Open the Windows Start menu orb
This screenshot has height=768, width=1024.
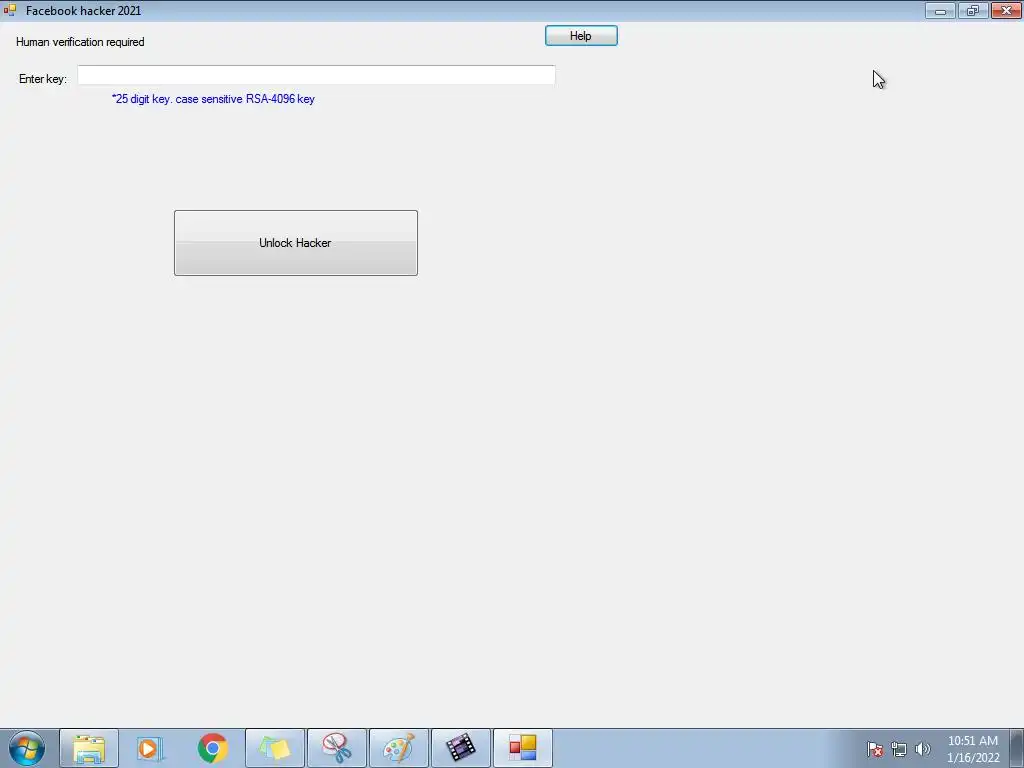coord(27,748)
